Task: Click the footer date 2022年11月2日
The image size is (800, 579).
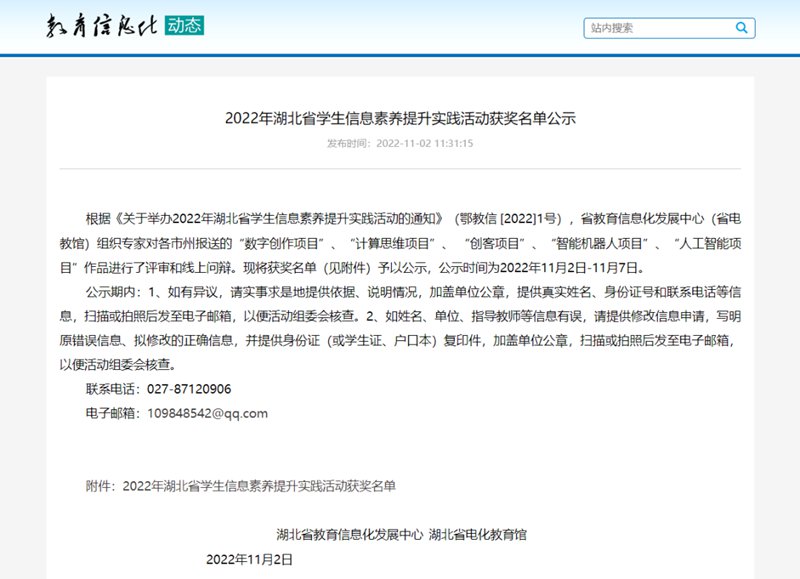Action: [x=249, y=560]
